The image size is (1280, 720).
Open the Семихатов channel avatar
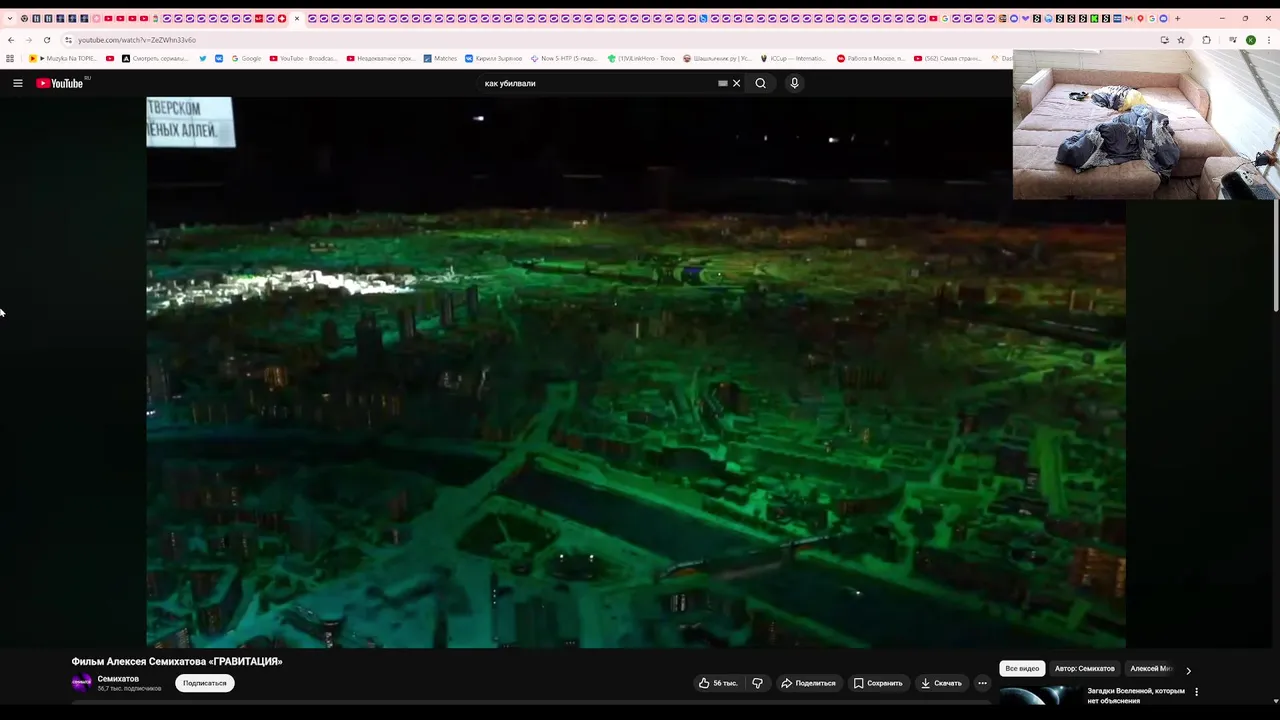tap(81, 683)
